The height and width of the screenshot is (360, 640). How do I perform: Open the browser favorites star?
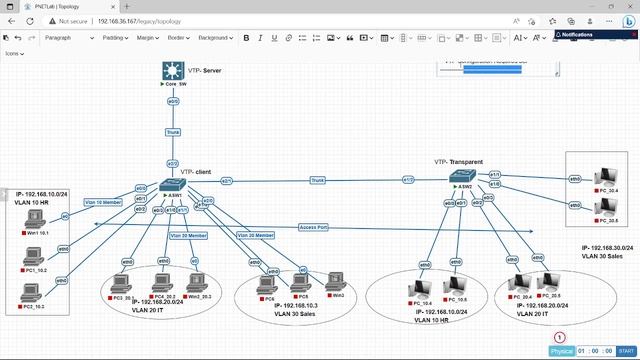click(x=552, y=21)
